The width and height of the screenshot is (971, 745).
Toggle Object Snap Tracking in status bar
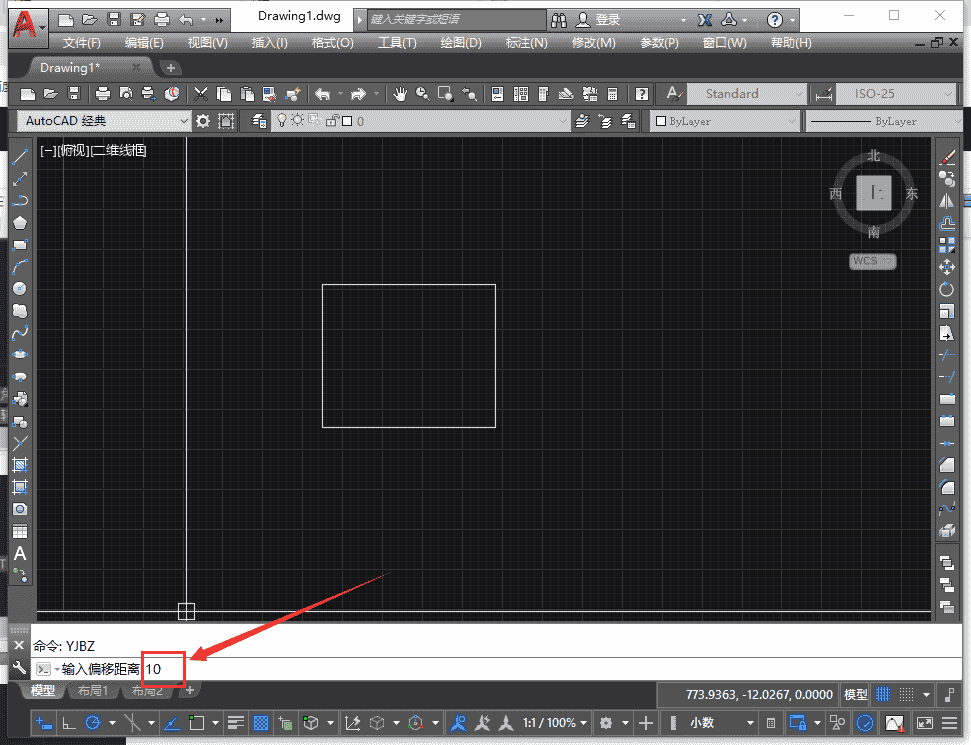click(172, 723)
